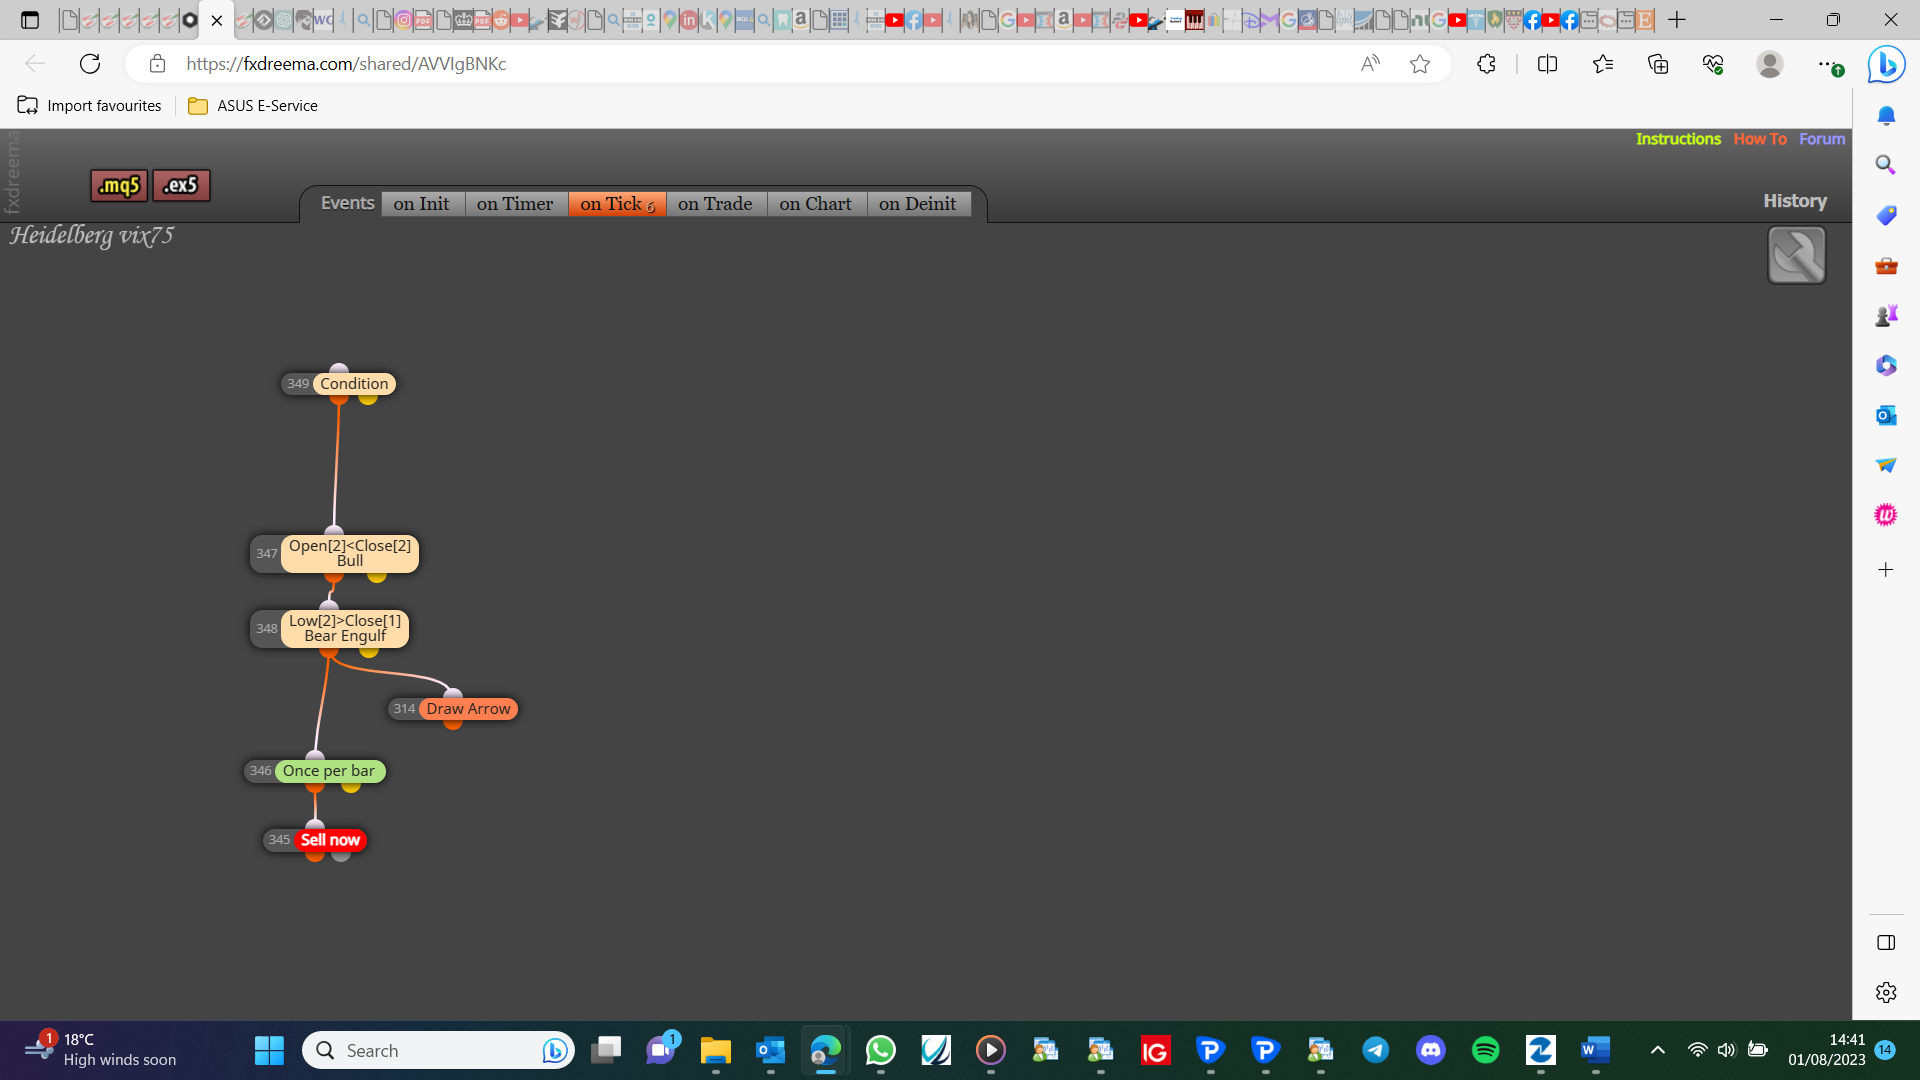Open WhatsApp from taskbar
This screenshot has height=1080, width=1920.
(881, 1050)
